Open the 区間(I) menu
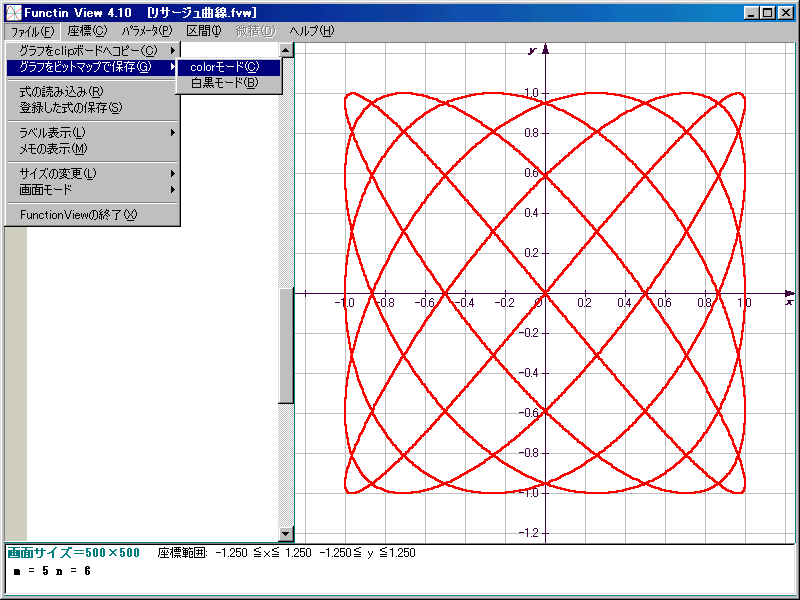 point(204,31)
